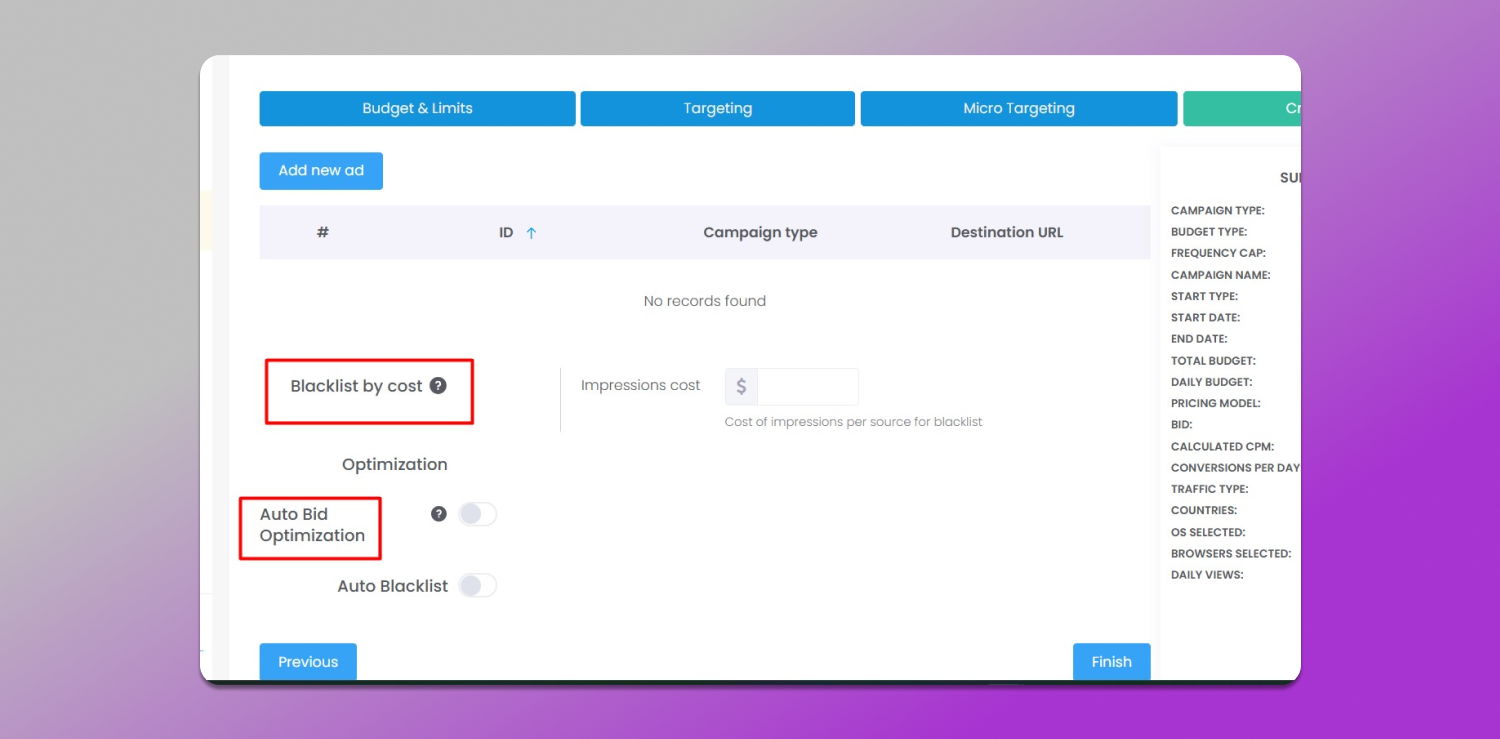Click the Auto Blacklist label text
Screen dimensions: 1500x739
coord(392,586)
